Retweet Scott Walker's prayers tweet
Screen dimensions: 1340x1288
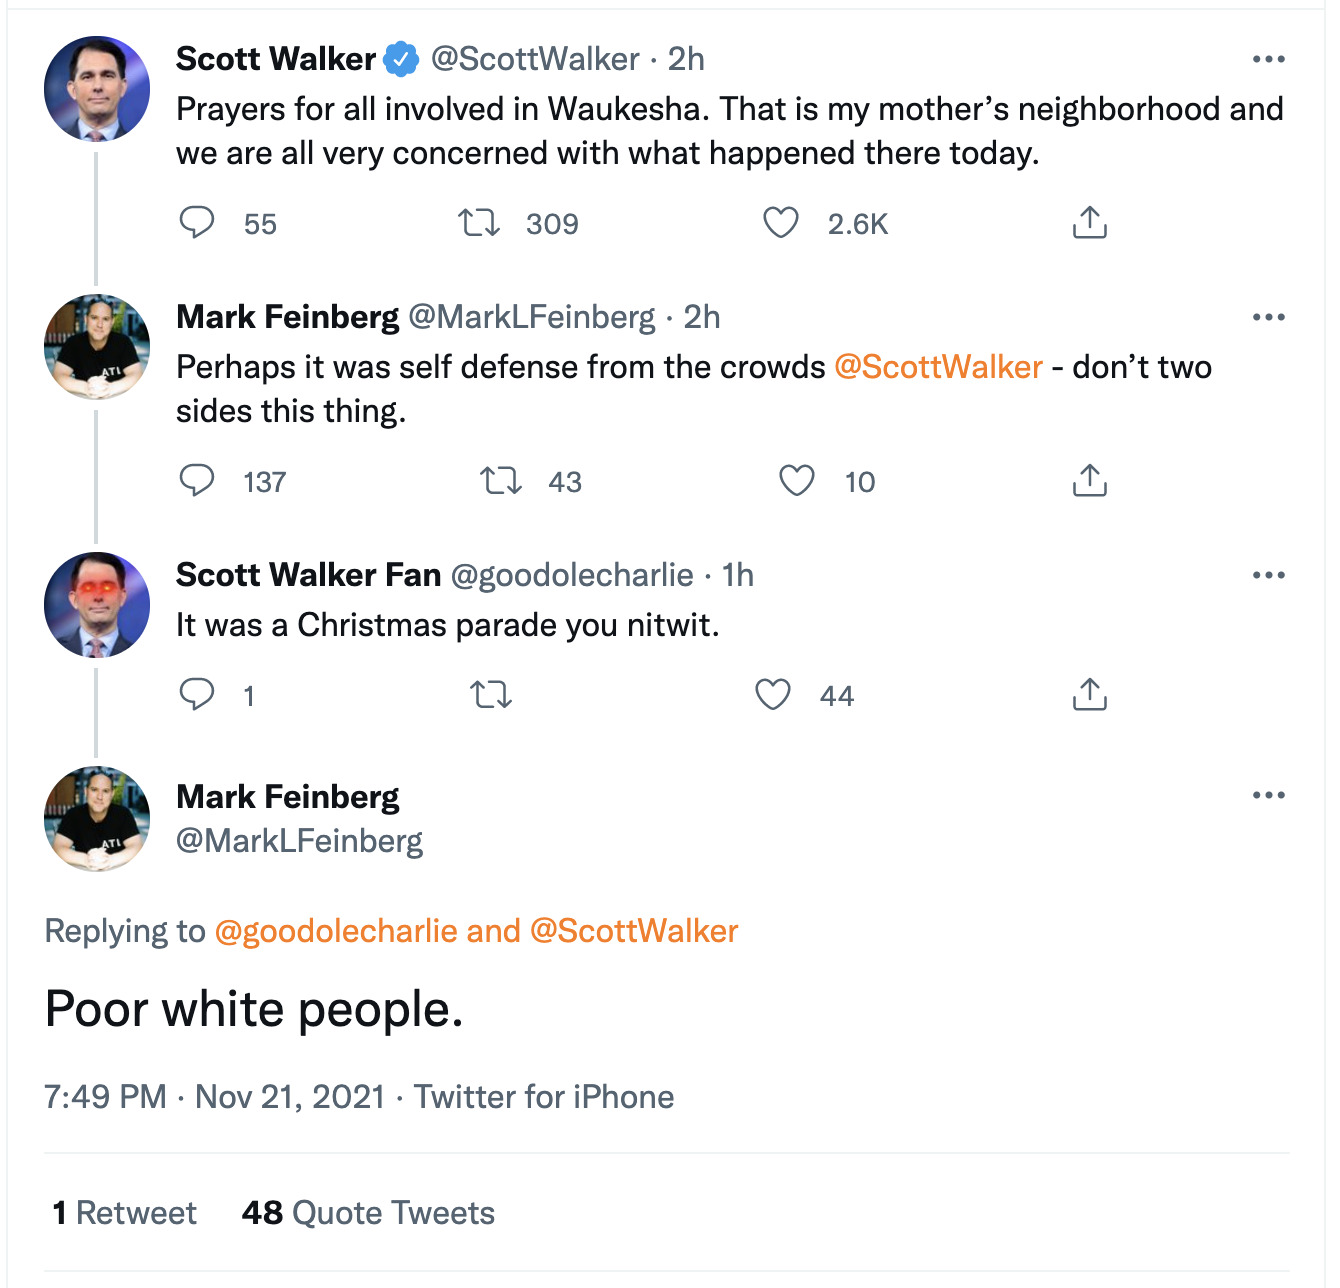pyautogui.click(x=479, y=222)
